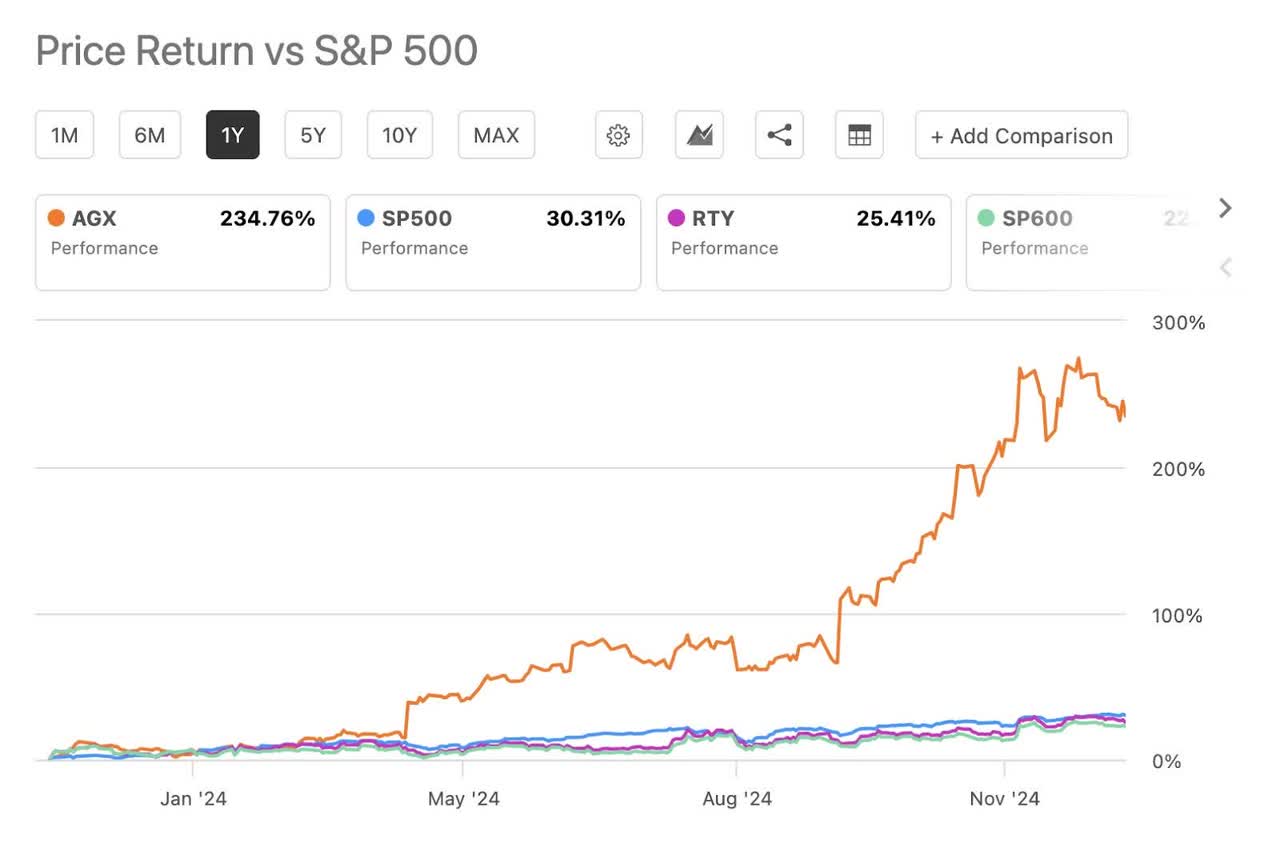Switch to table view of data
The image size is (1280, 856).
[x=858, y=135]
